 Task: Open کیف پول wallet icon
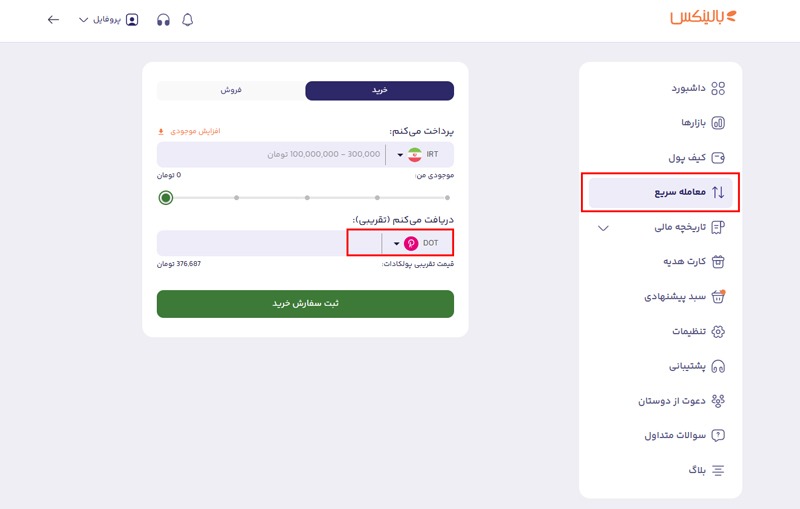[x=718, y=158]
